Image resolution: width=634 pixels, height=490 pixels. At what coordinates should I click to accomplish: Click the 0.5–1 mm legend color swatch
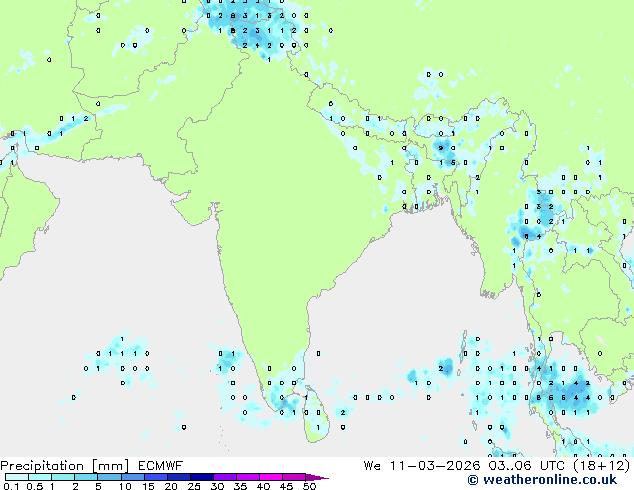click(40, 477)
